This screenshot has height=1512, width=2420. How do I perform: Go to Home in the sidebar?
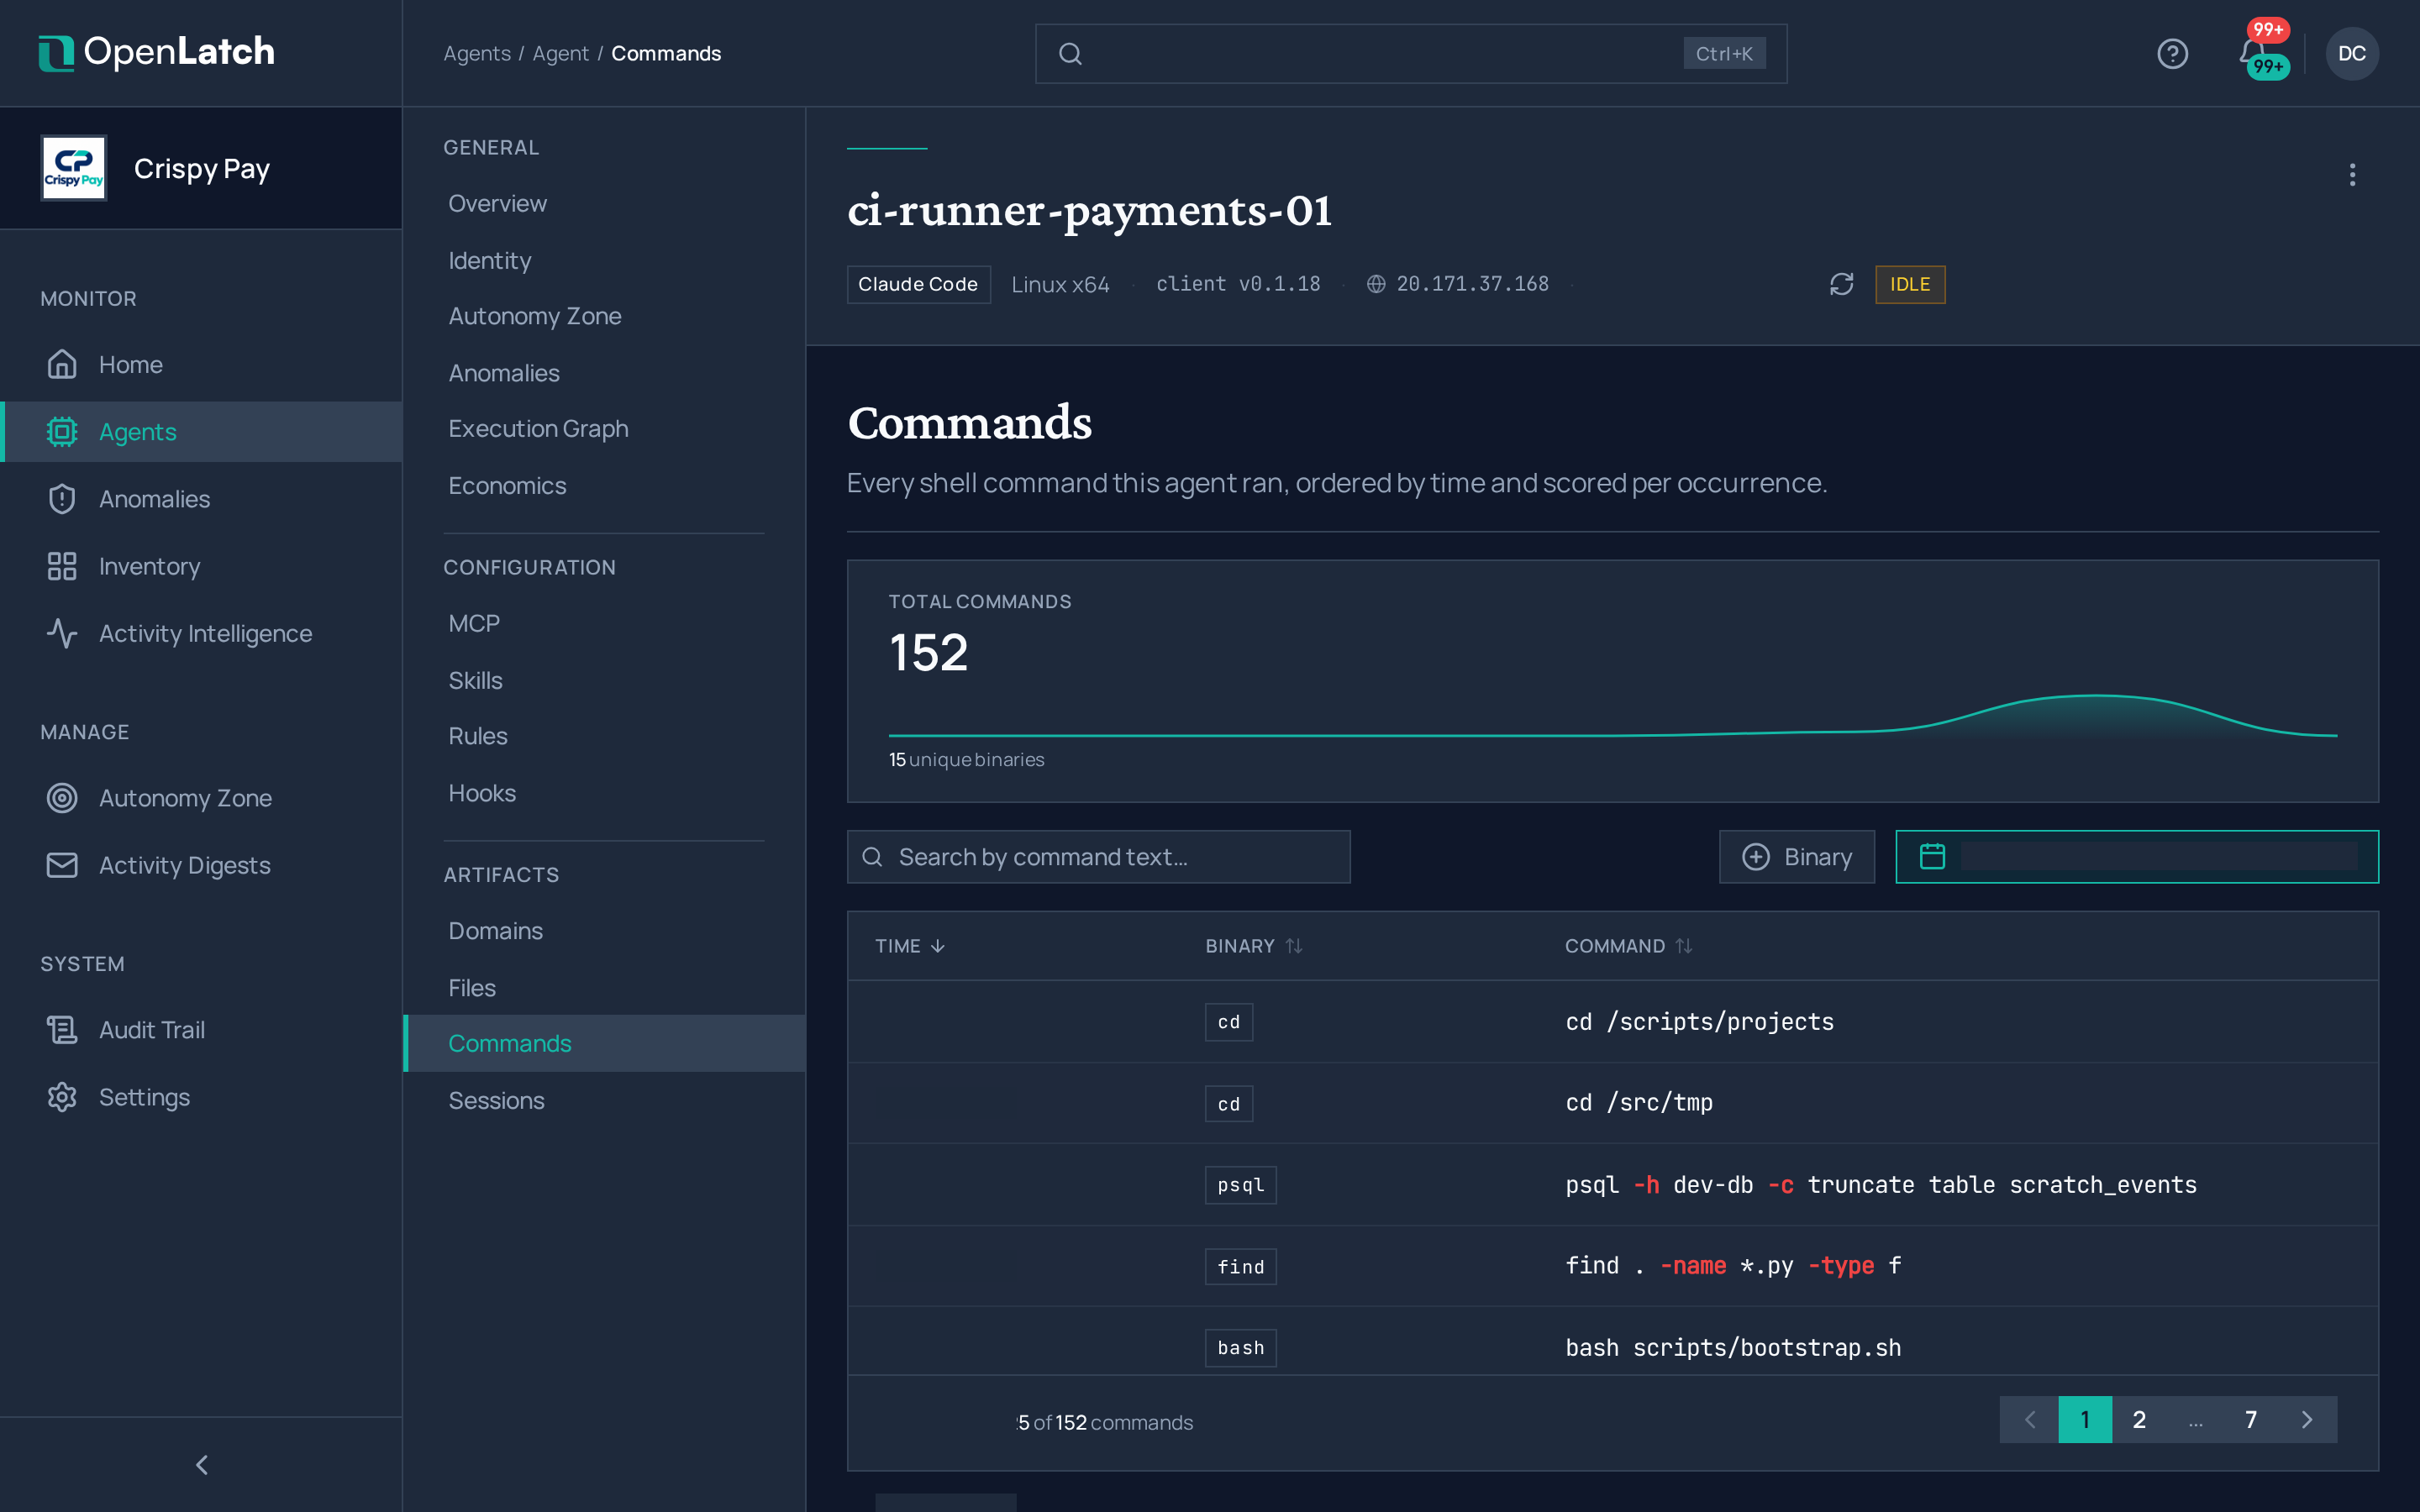(x=201, y=364)
